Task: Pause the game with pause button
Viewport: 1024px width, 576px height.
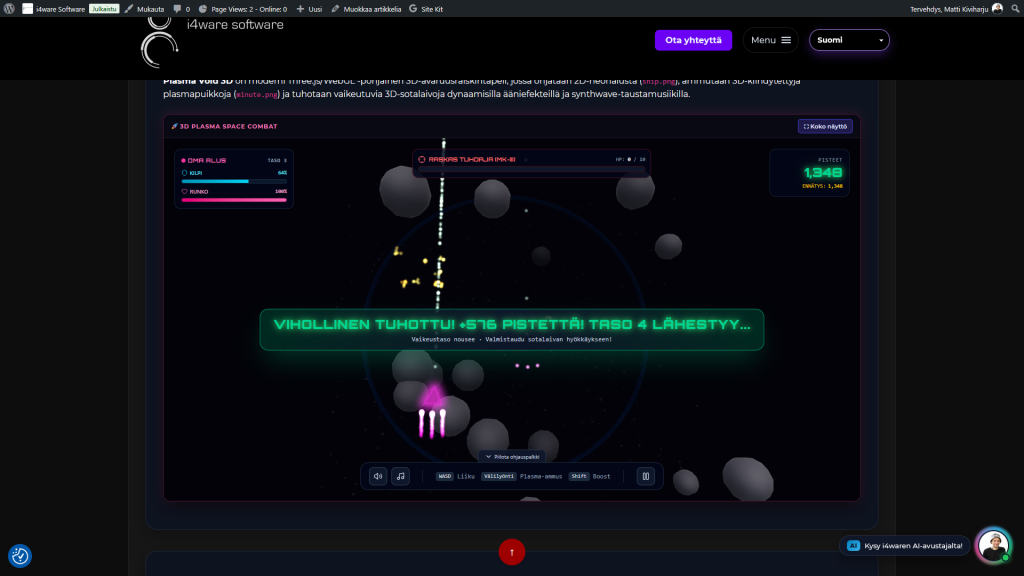Action: pos(645,476)
